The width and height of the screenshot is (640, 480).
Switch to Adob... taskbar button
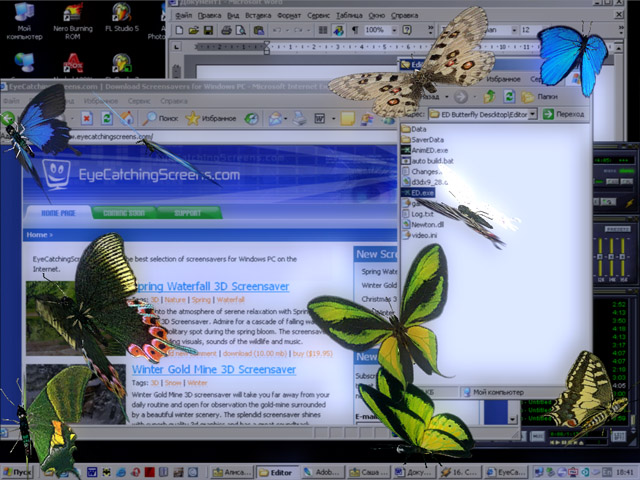tap(322, 473)
